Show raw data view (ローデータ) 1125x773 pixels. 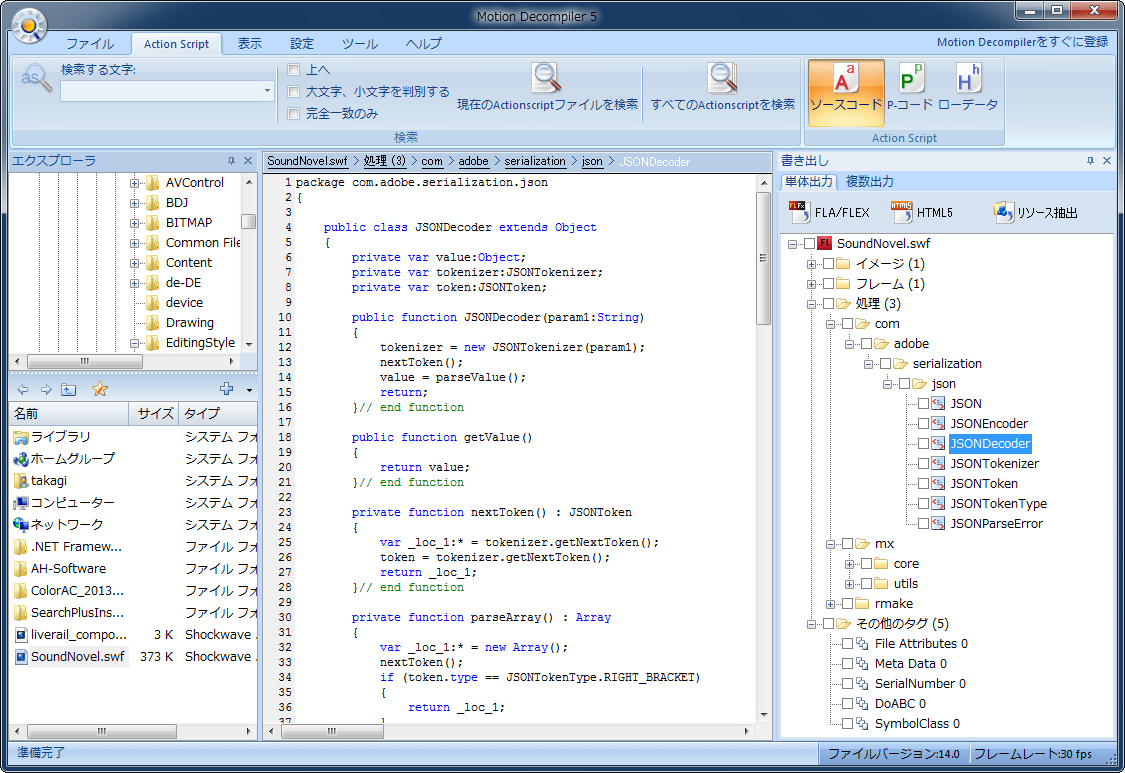coord(968,88)
